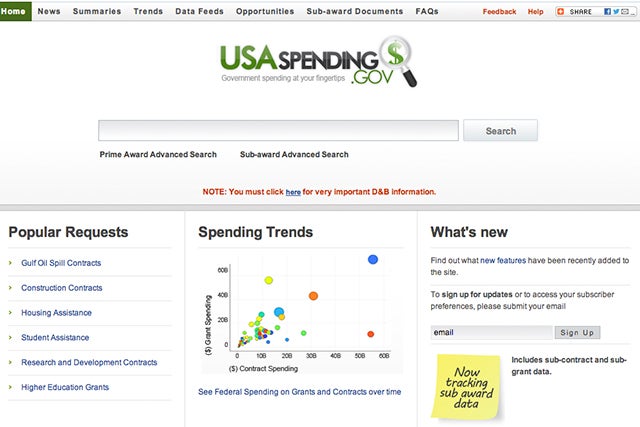Open Prime Award Advanced Search

tap(158, 155)
